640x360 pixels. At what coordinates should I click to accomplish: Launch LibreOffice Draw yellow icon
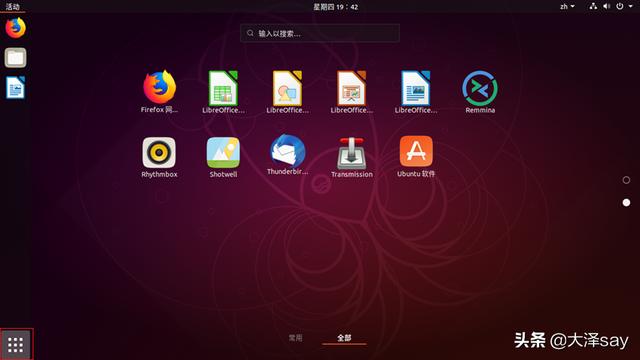(x=287, y=87)
